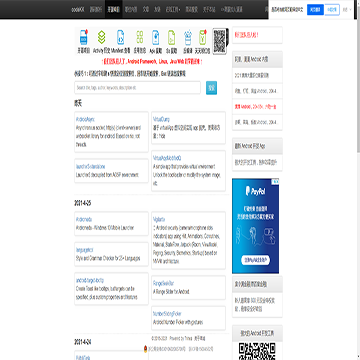This screenshot has height=360, width=360.
Task: Open the AndroidAsync project link
Action: tap(85, 119)
